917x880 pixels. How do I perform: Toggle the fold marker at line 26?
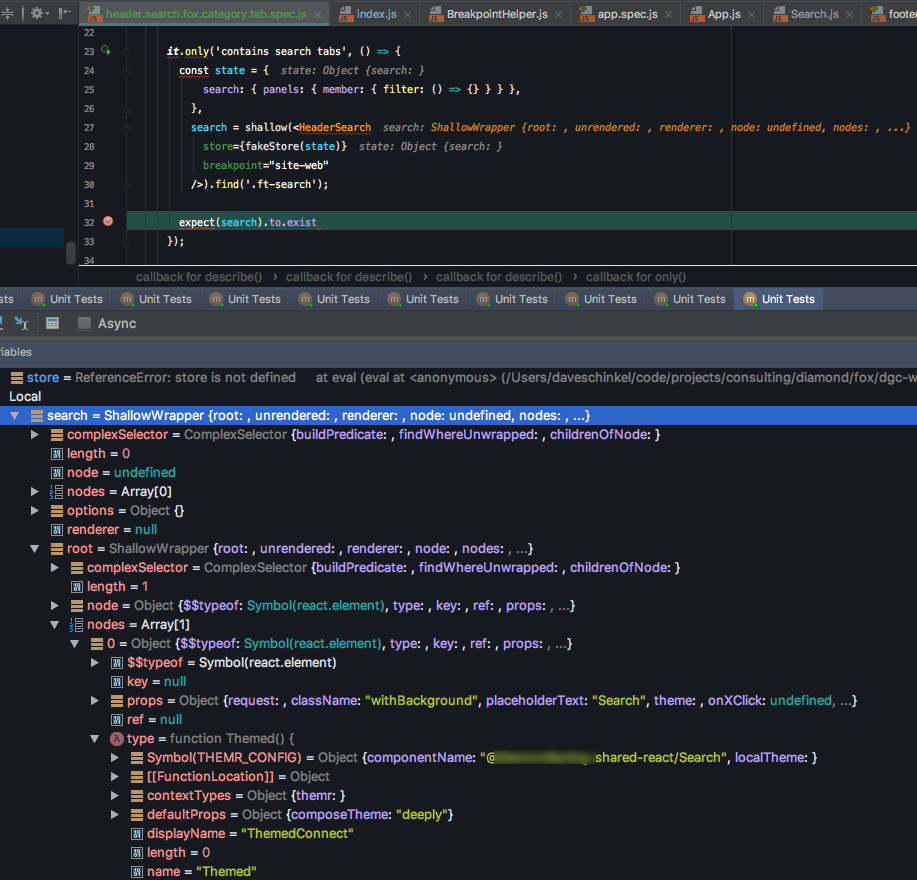tap(126, 109)
